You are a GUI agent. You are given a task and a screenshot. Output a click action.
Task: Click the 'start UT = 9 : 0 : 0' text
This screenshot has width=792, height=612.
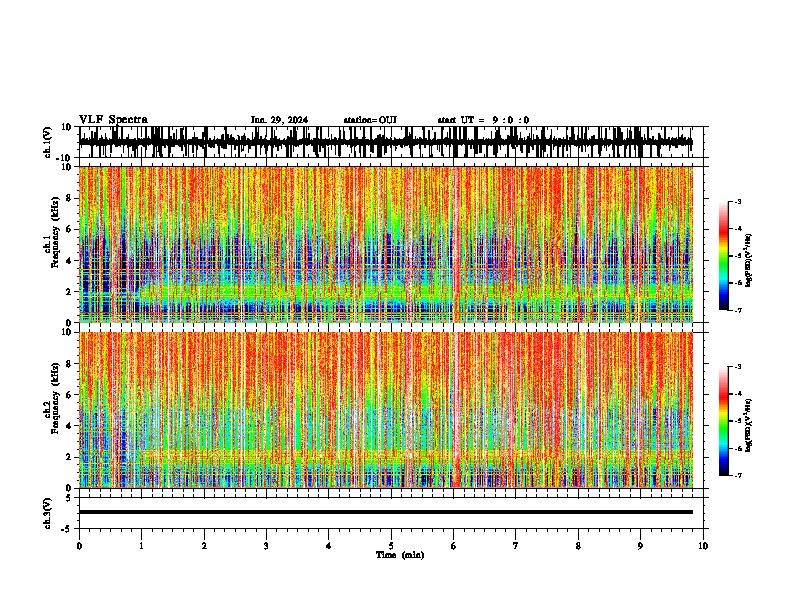pyautogui.click(x=483, y=120)
